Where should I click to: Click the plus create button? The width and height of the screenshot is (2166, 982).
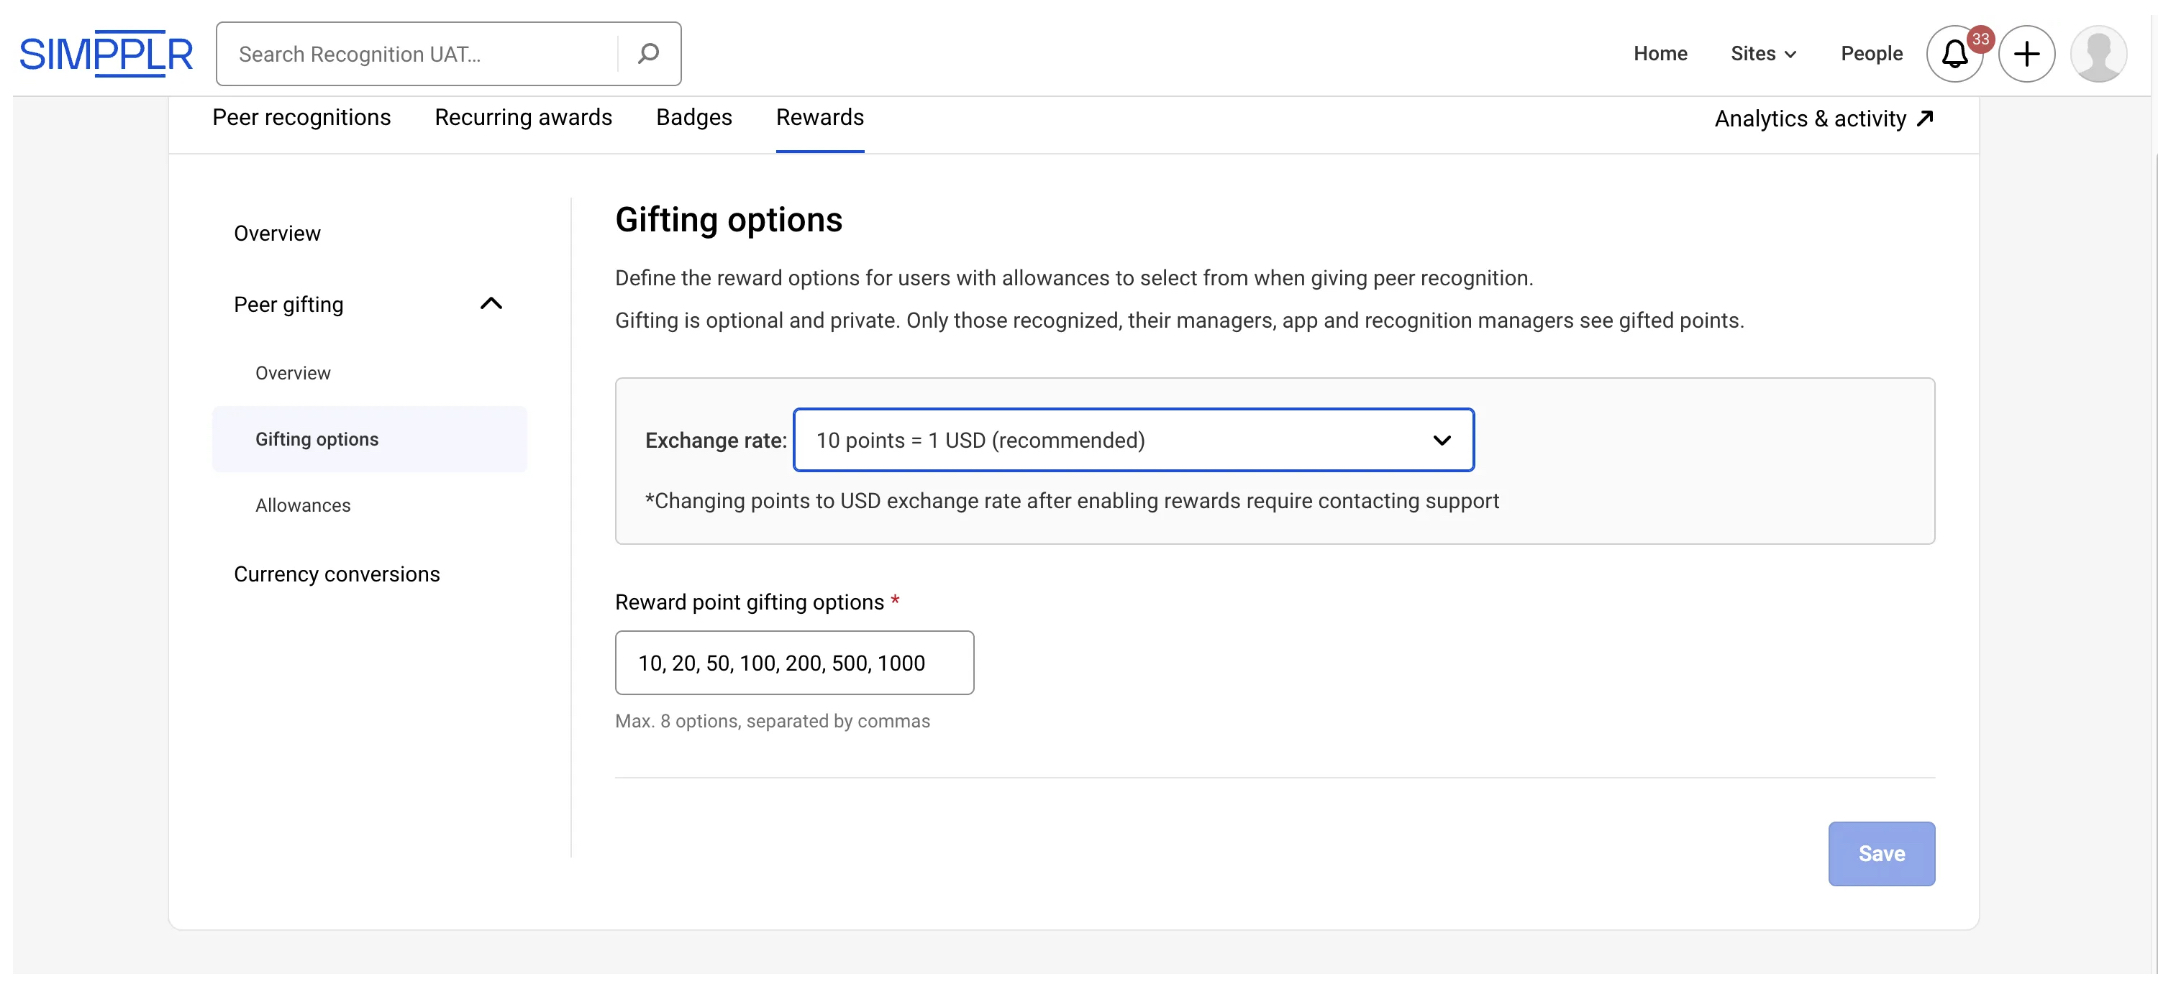(x=2026, y=54)
